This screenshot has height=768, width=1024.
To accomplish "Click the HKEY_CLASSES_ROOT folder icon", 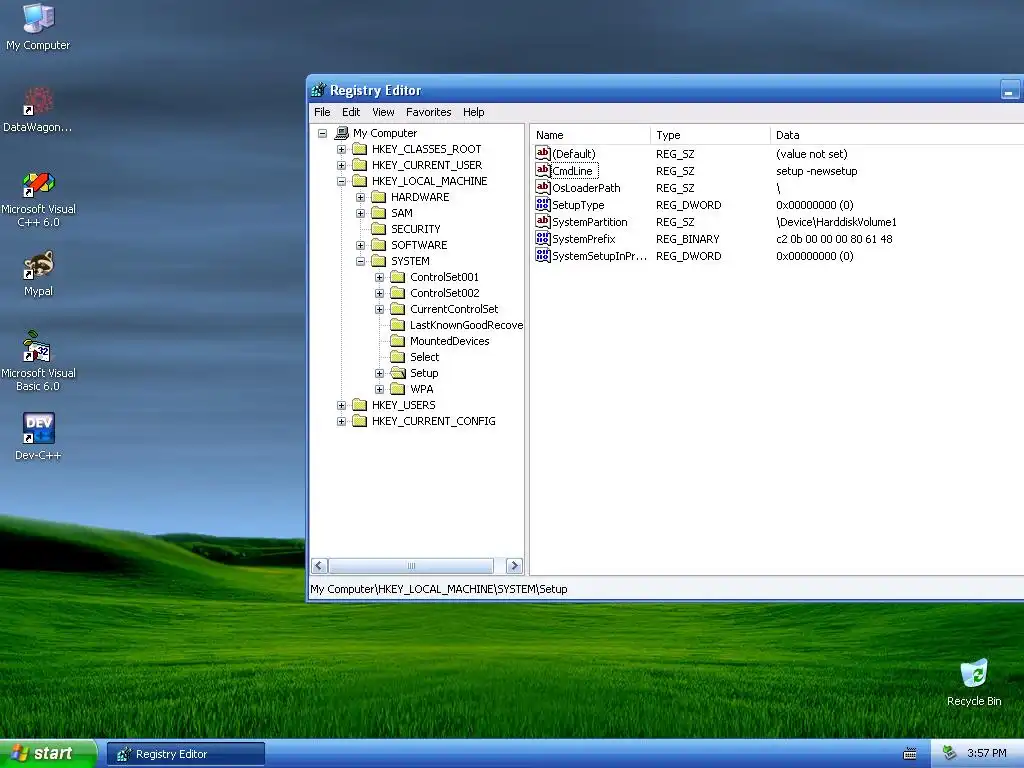I will click(x=360, y=149).
